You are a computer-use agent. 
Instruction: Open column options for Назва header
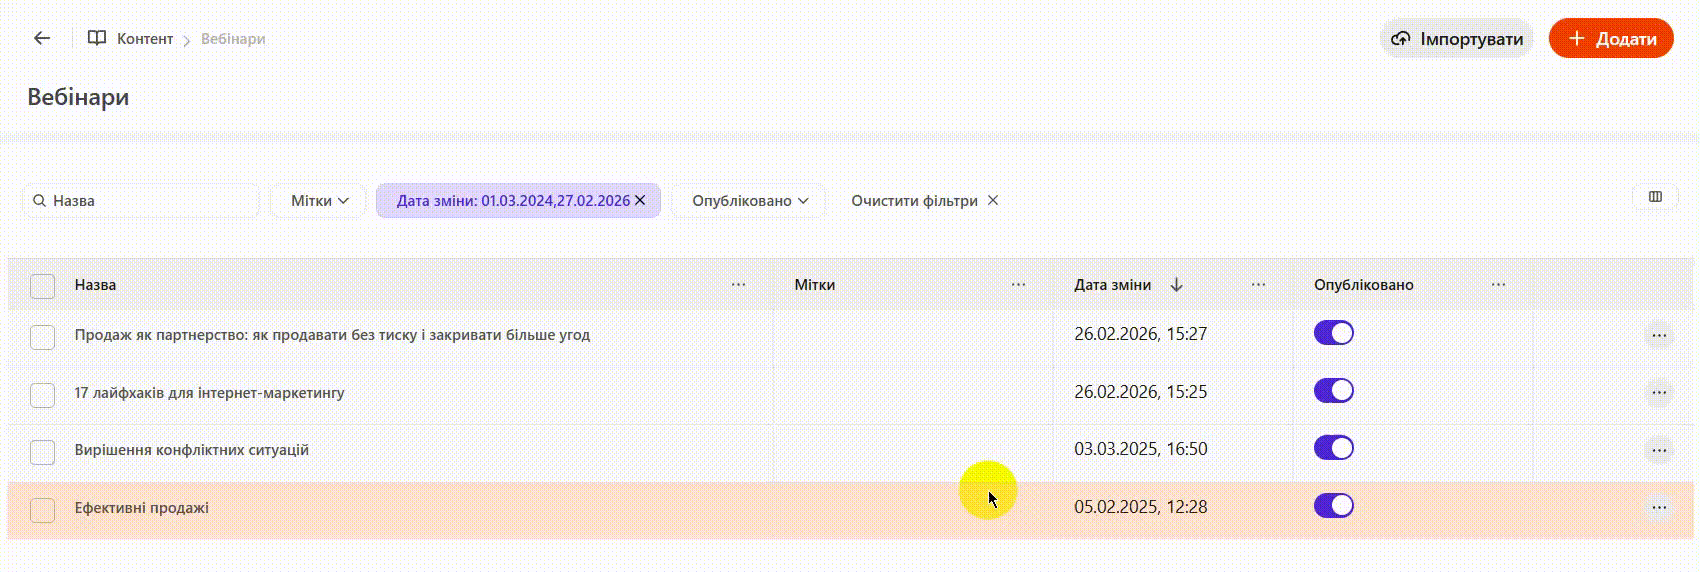pyautogui.click(x=738, y=285)
